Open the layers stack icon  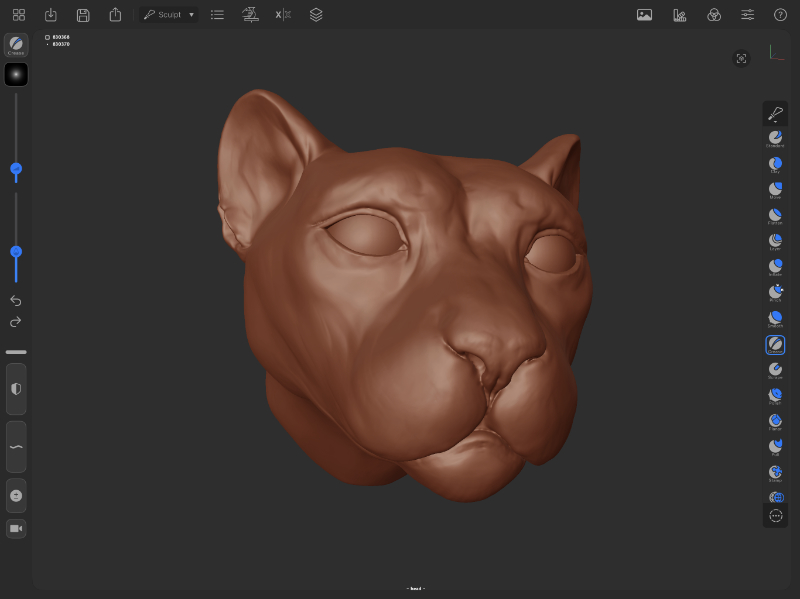316,15
